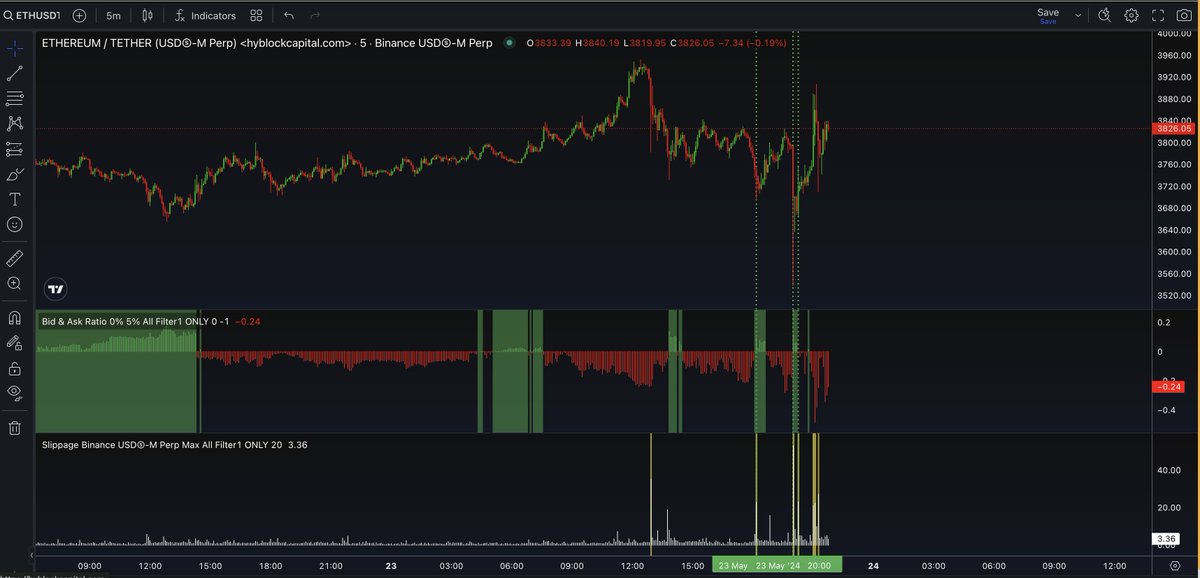Select the brush drawing tool

pyautogui.click(x=15, y=175)
